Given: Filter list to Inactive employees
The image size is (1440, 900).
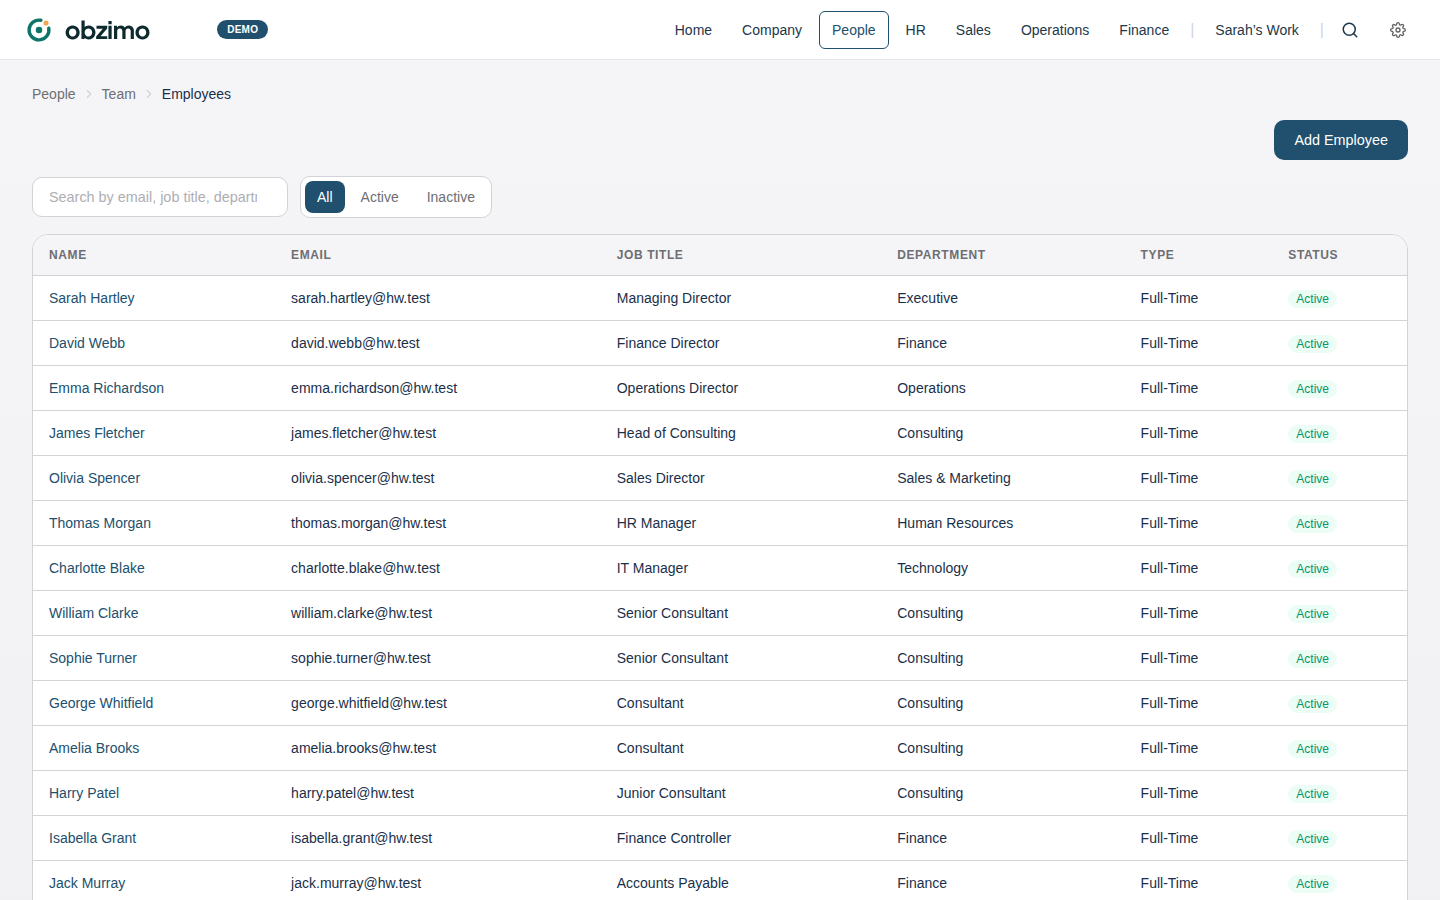Looking at the screenshot, I should [x=451, y=197].
